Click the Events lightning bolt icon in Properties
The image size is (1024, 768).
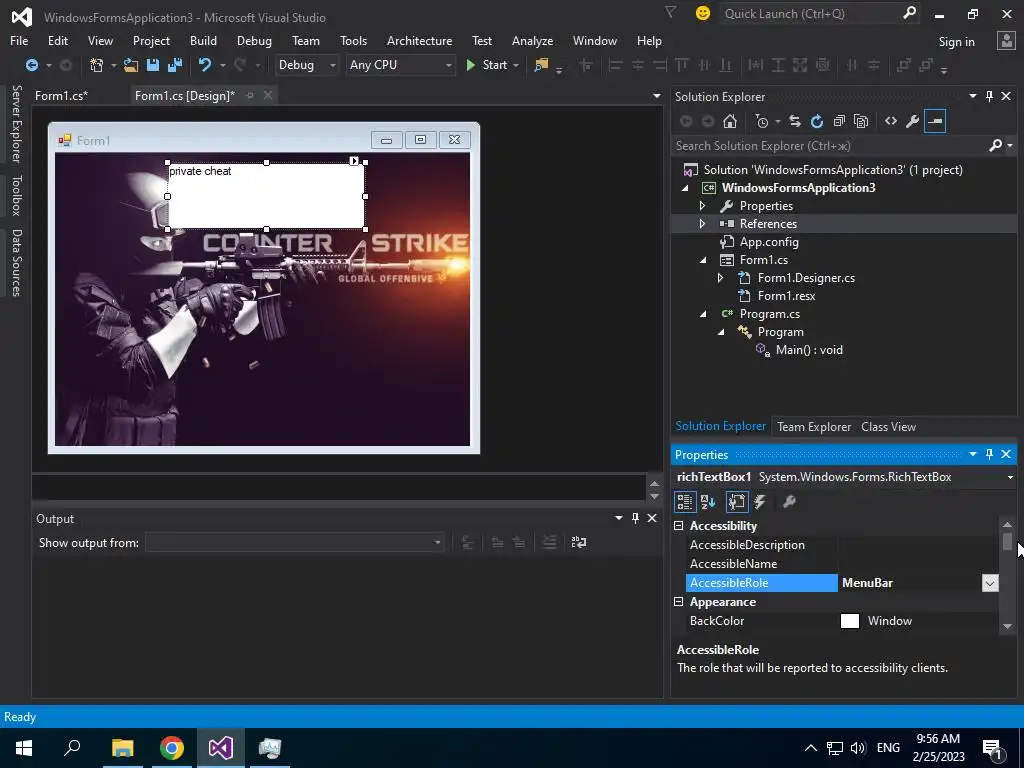[x=760, y=502]
